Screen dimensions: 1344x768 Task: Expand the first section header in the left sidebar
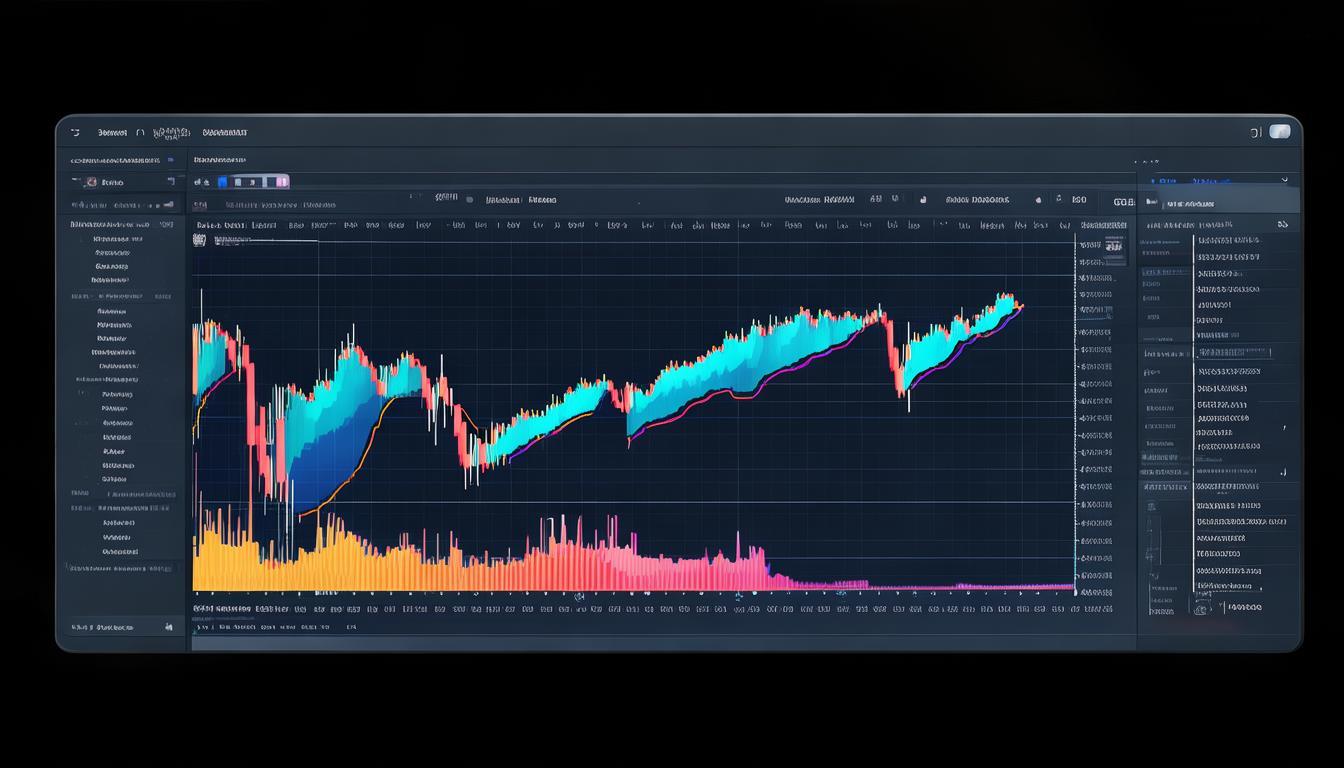pyautogui.click(x=115, y=160)
